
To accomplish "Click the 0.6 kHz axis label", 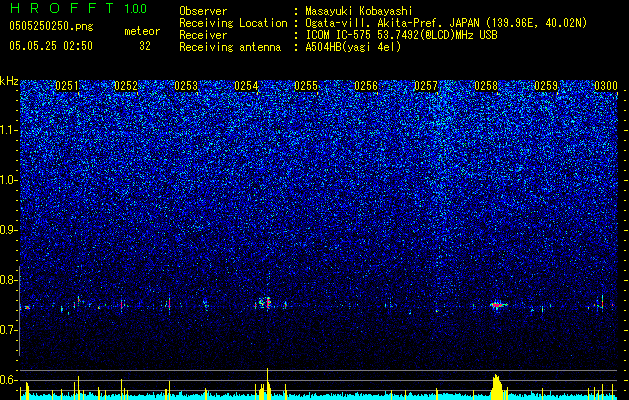I will click(9, 380).
